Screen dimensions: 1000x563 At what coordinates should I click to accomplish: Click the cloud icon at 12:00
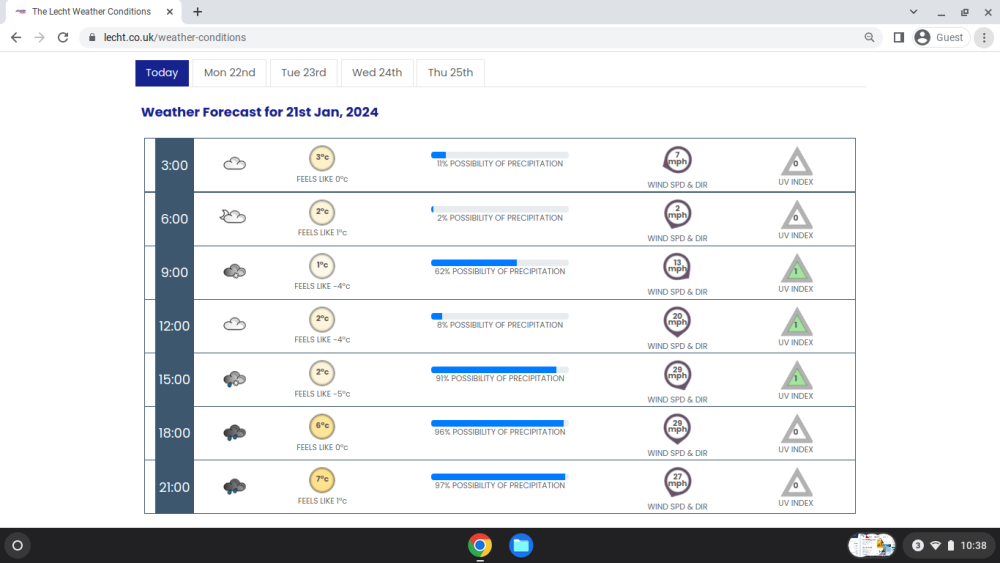[235, 325]
